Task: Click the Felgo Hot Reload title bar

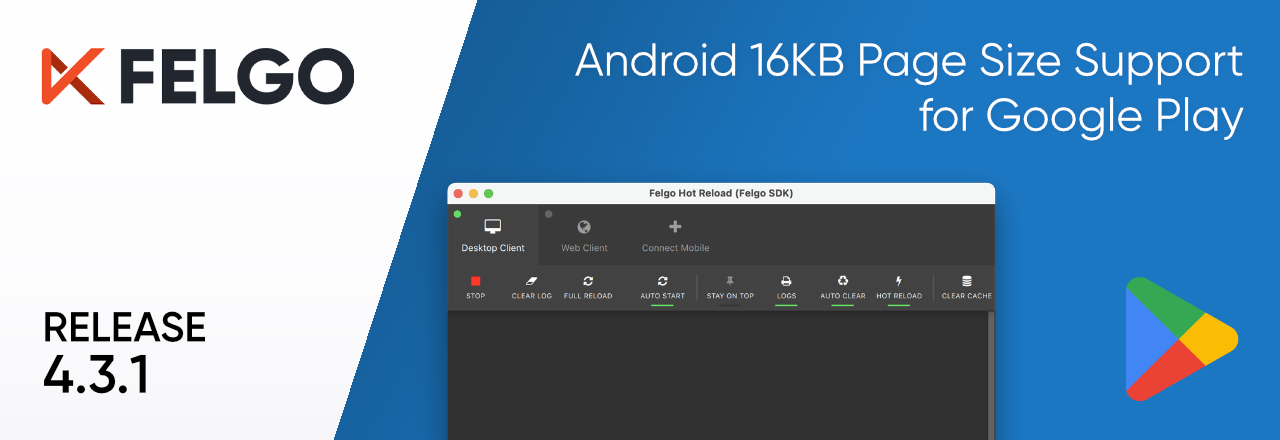Action: pyautogui.click(x=720, y=193)
